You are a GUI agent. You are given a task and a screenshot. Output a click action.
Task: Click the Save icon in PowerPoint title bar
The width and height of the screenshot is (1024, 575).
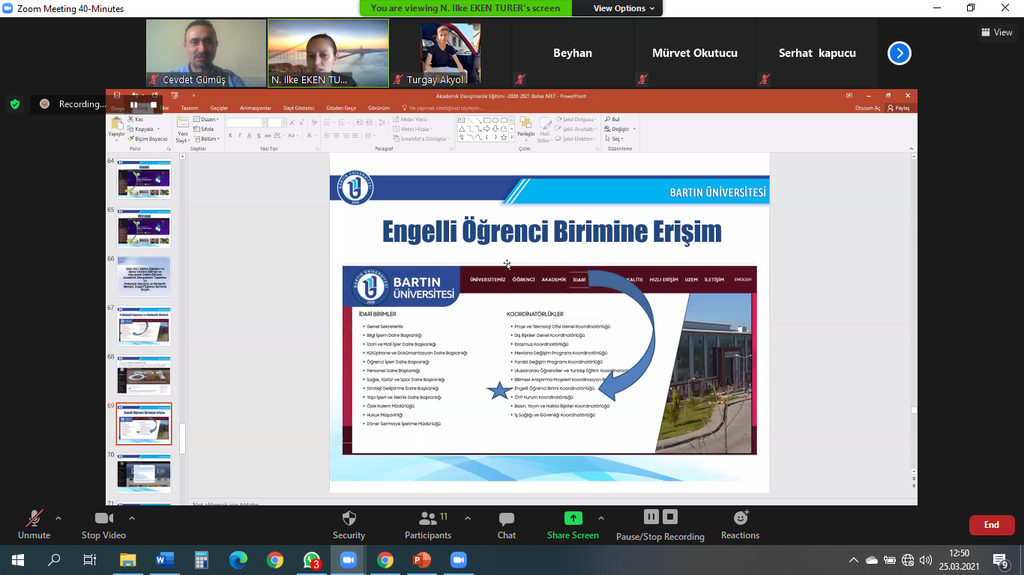(x=117, y=95)
